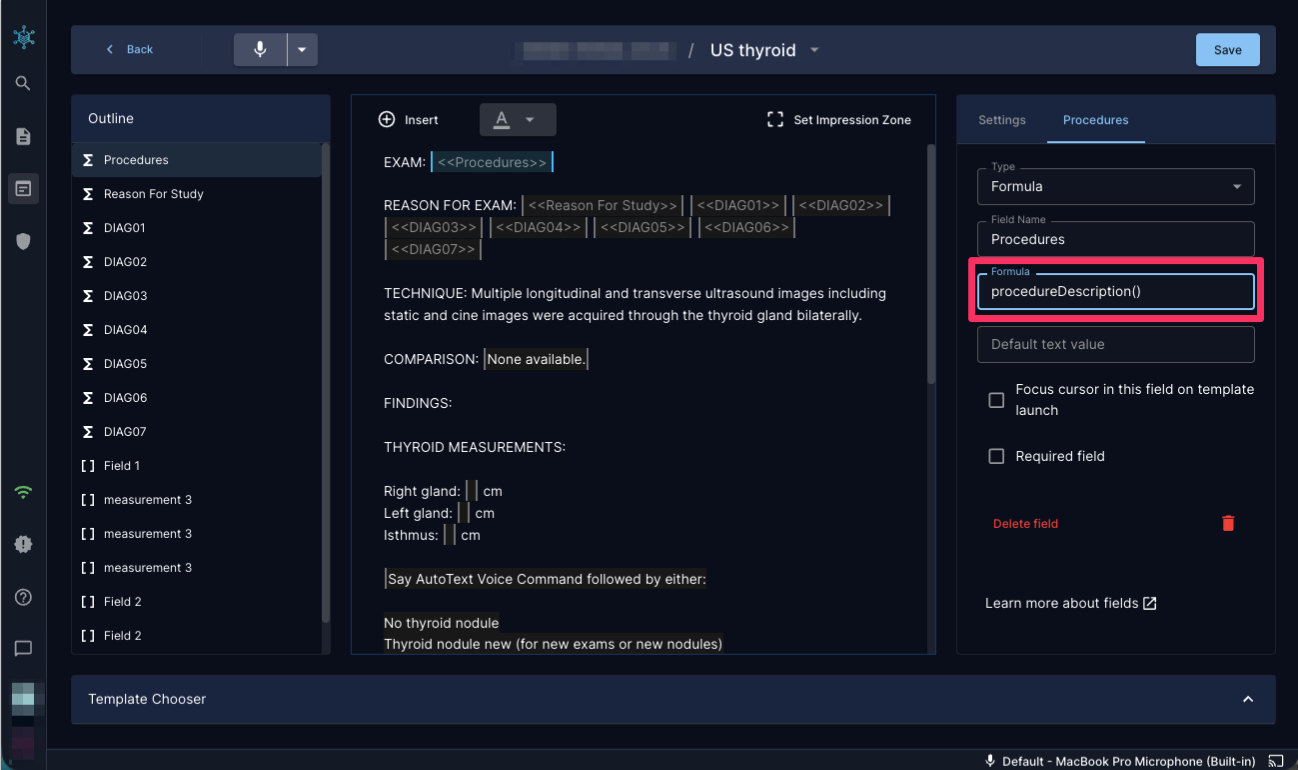Click the red trash delete icon

(1228, 523)
